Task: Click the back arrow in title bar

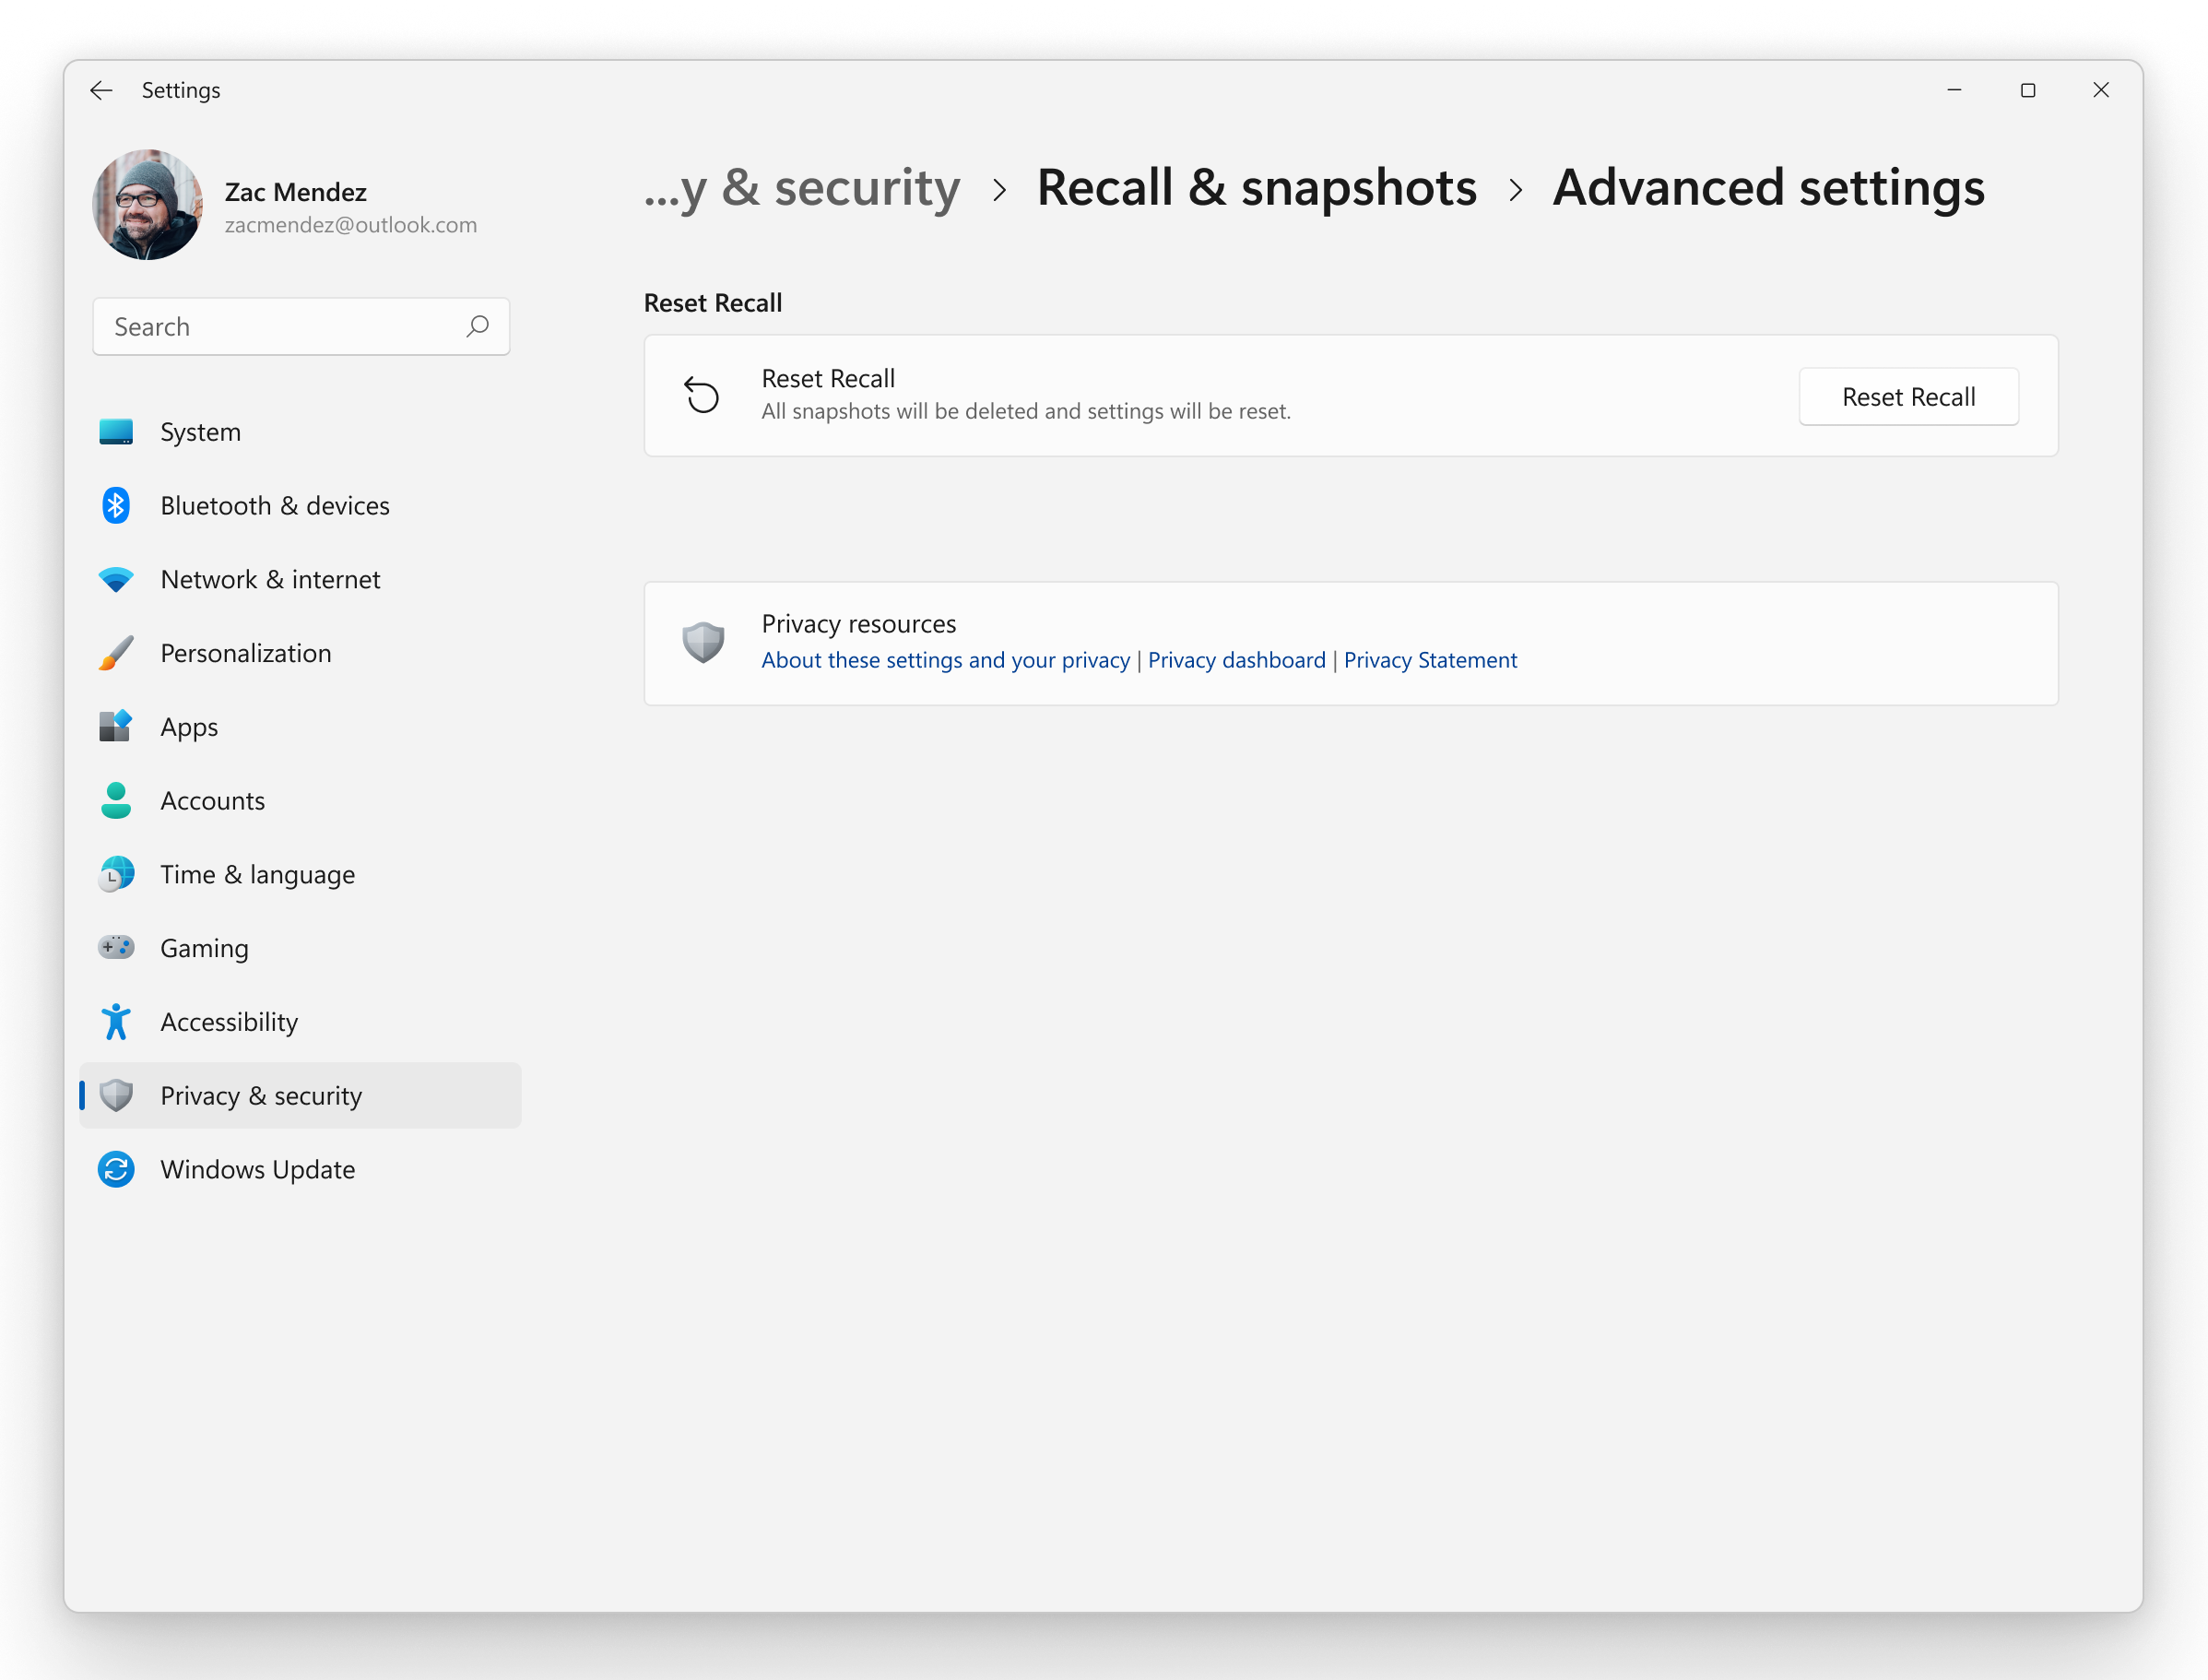Action: click(x=101, y=91)
